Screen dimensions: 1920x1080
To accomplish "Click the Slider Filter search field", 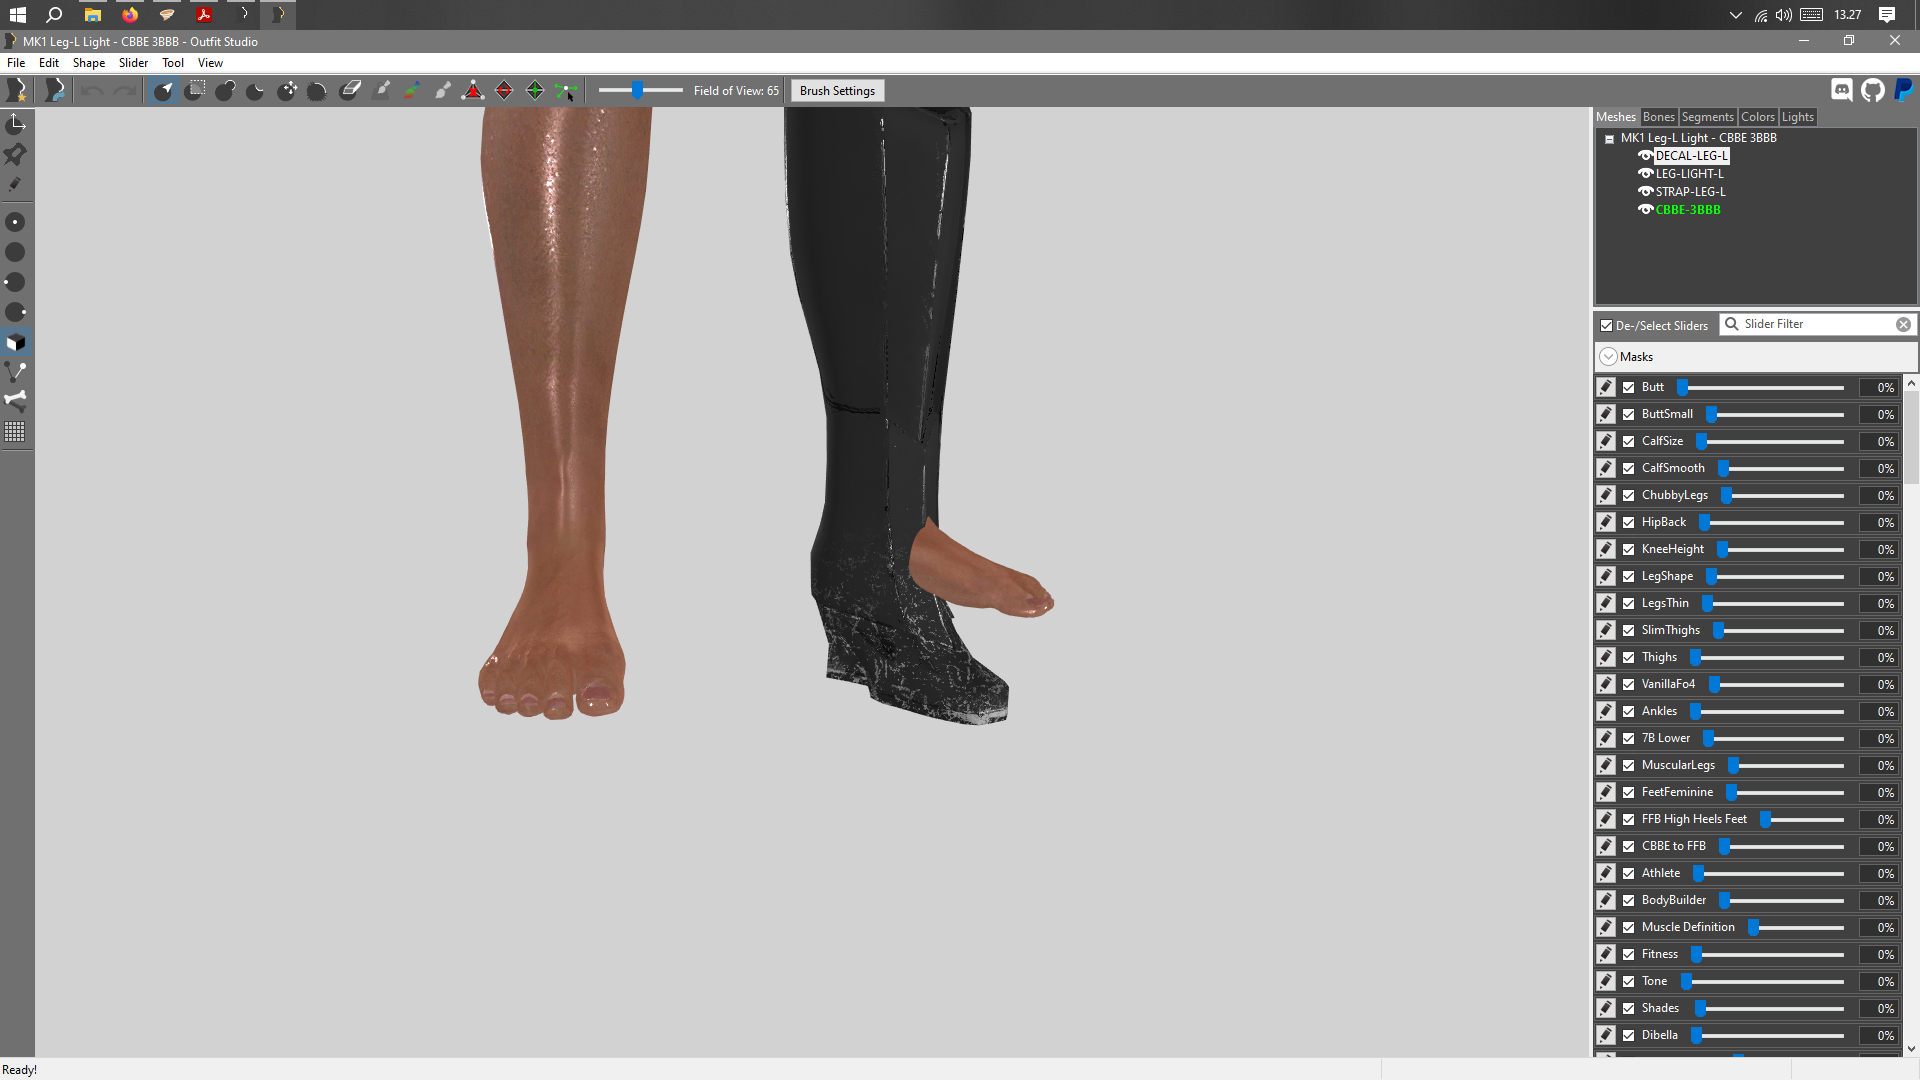I will click(x=1818, y=325).
